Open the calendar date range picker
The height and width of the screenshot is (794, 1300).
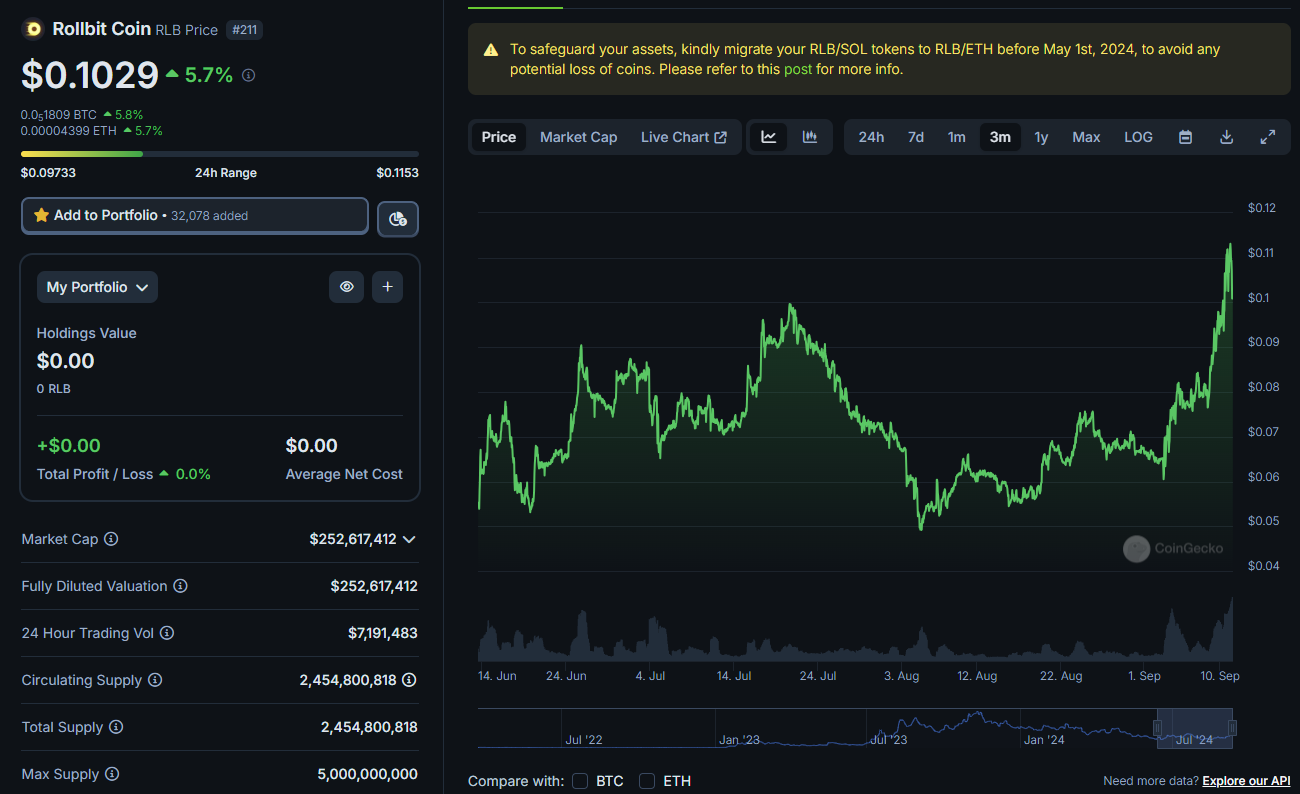(1185, 137)
